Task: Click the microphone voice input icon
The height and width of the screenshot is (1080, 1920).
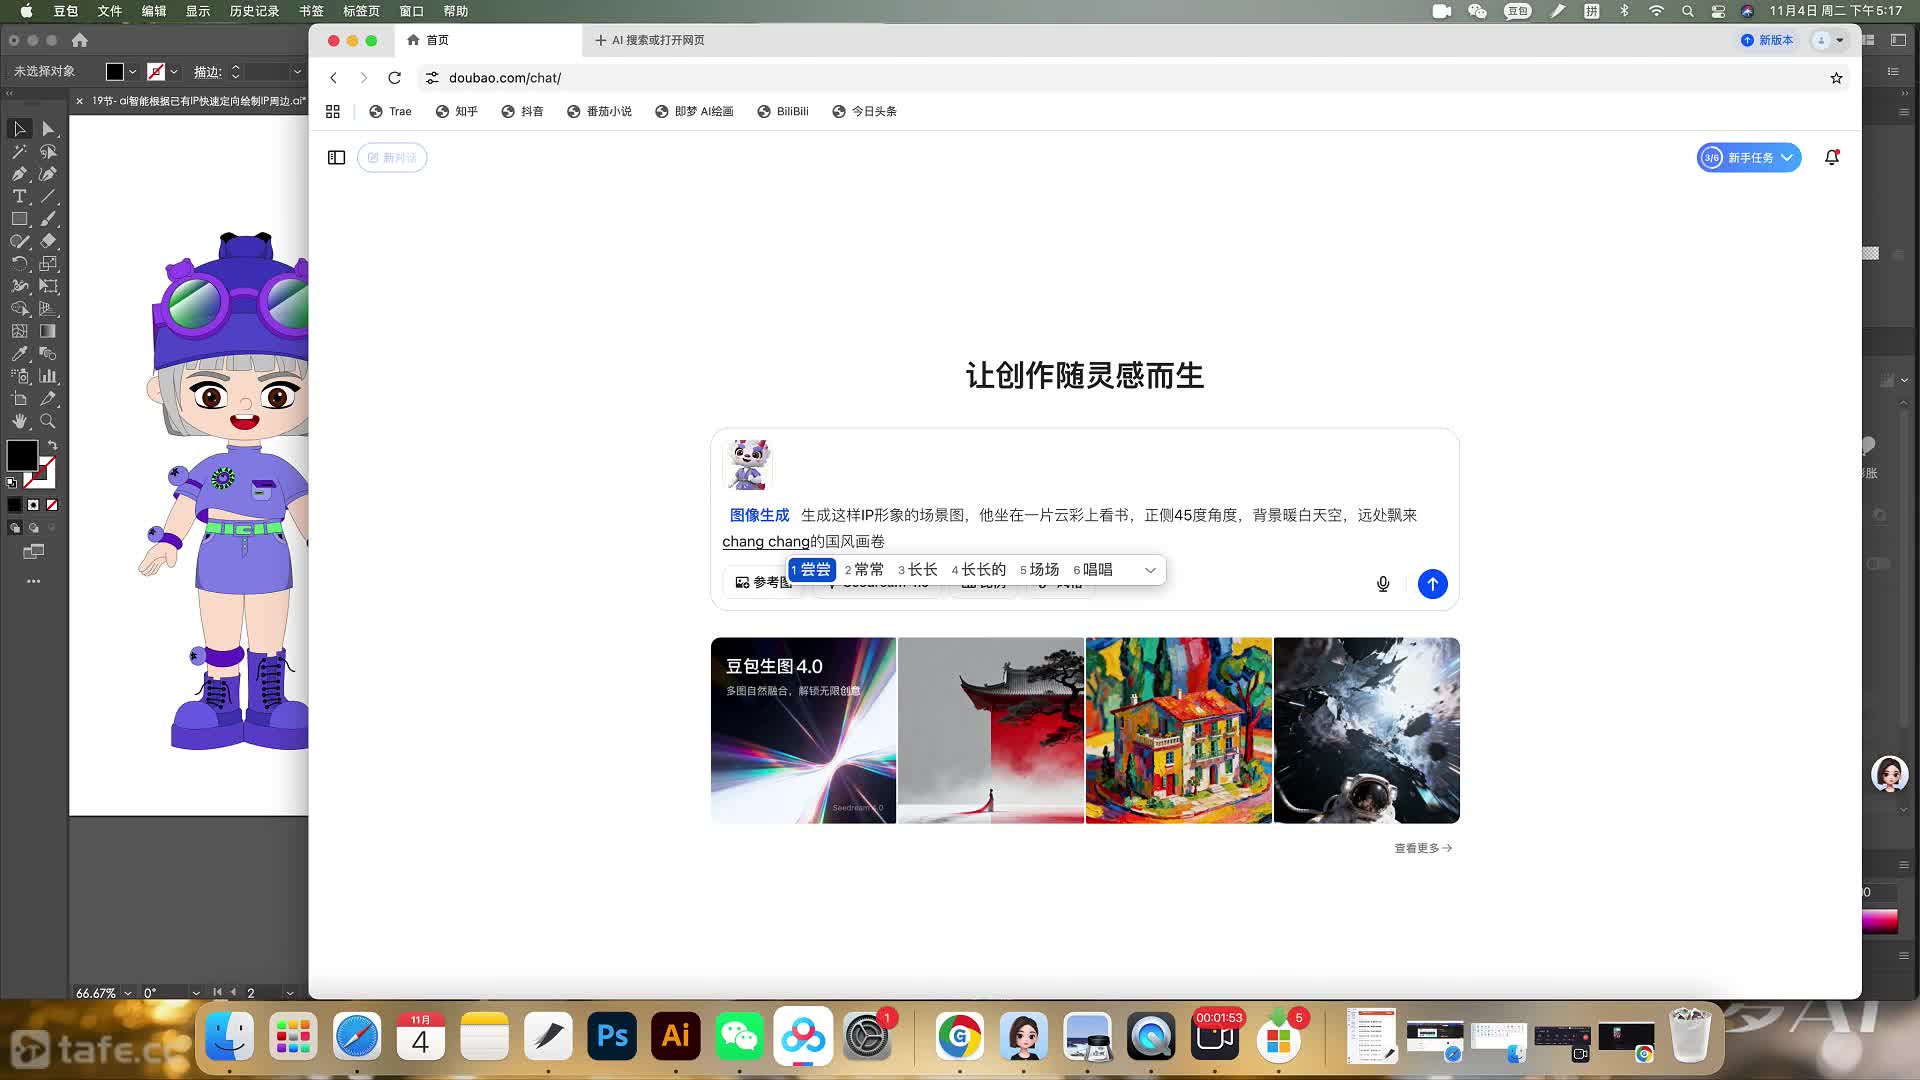Action: coord(1383,584)
